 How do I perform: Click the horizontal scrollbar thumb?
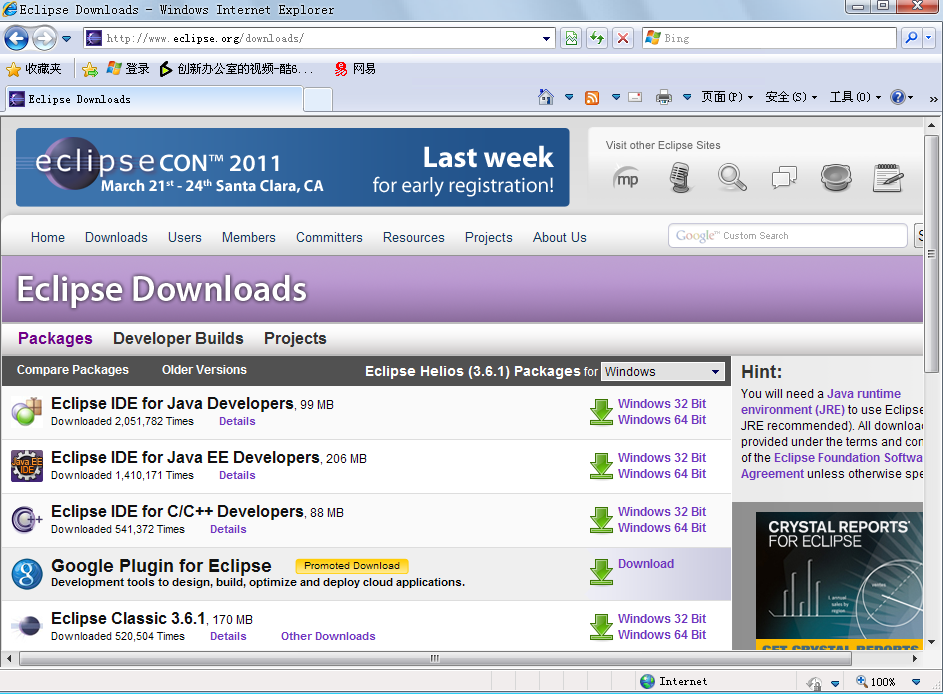pos(435,659)
